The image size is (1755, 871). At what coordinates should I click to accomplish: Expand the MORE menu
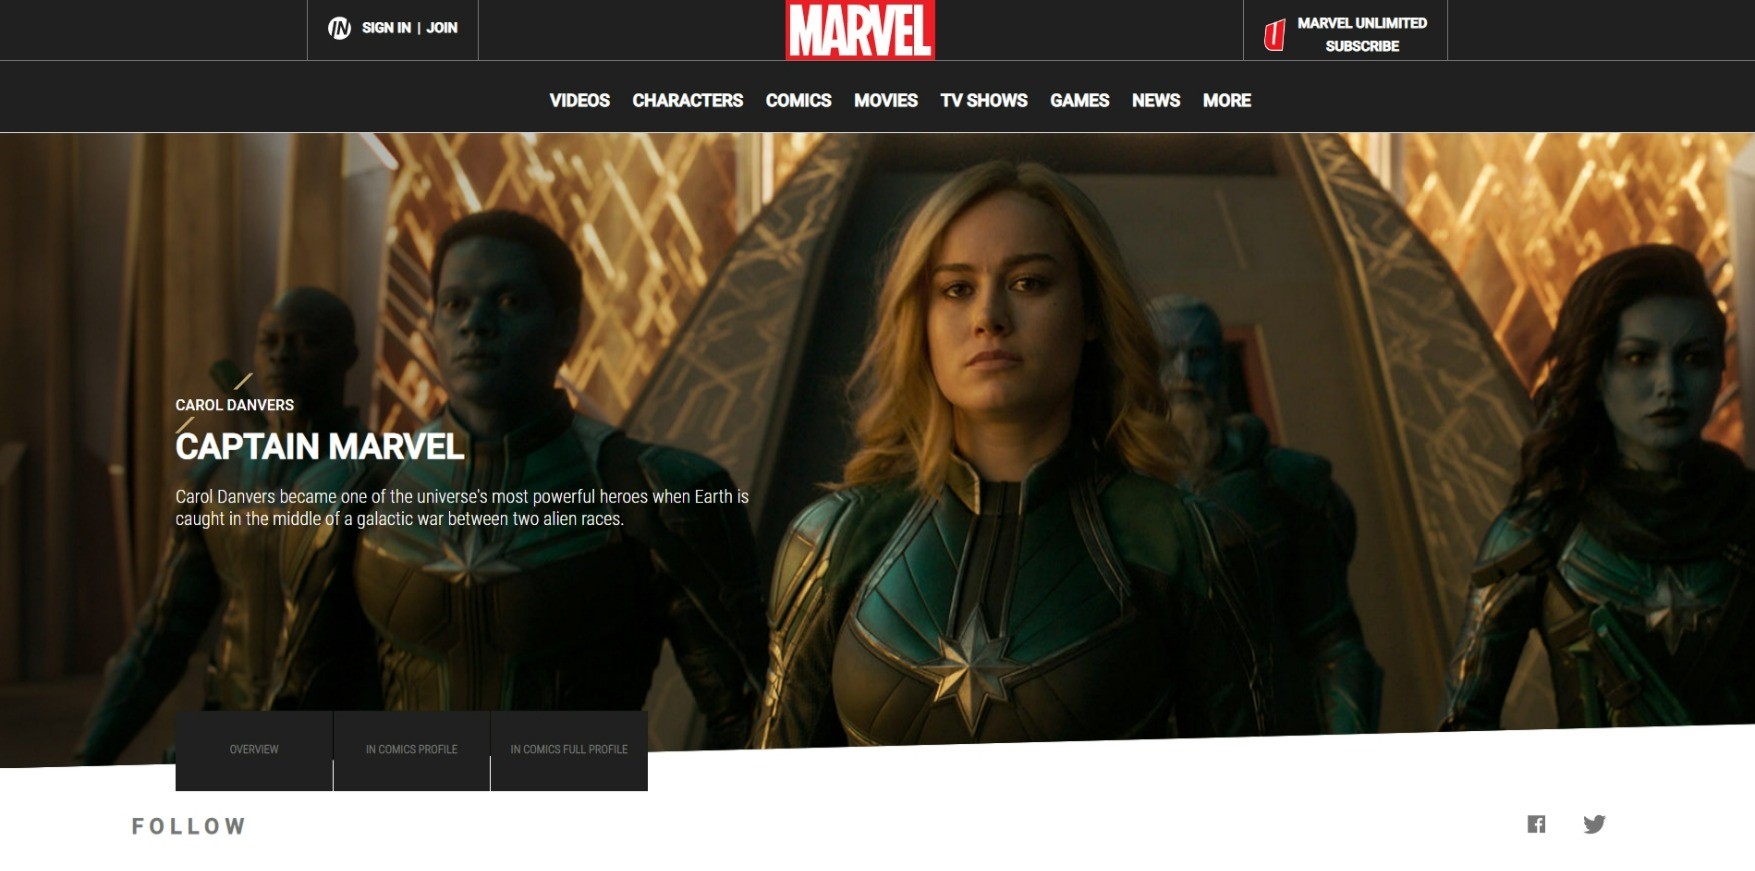point(1227,100)
